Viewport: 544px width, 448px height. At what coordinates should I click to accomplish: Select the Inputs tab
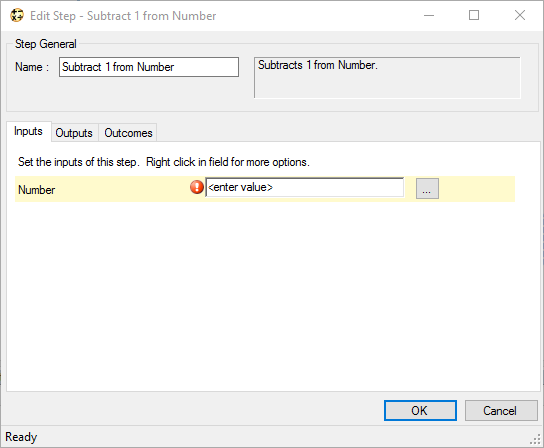click(x=28, y=132)
